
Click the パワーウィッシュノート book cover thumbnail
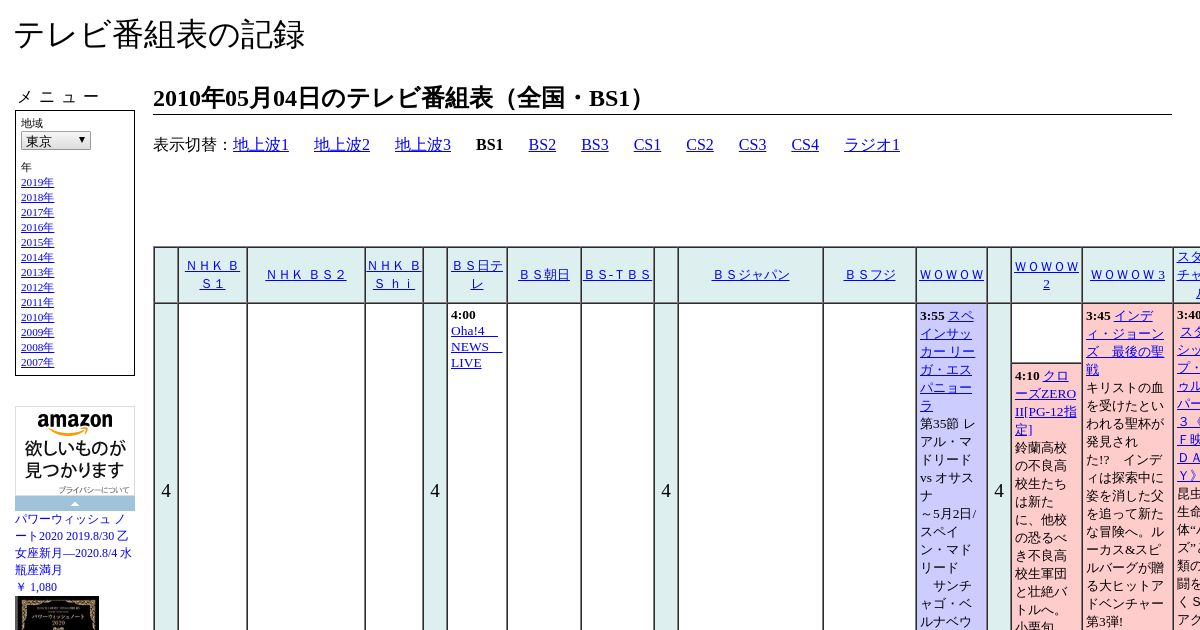click(x=57, y=613)
